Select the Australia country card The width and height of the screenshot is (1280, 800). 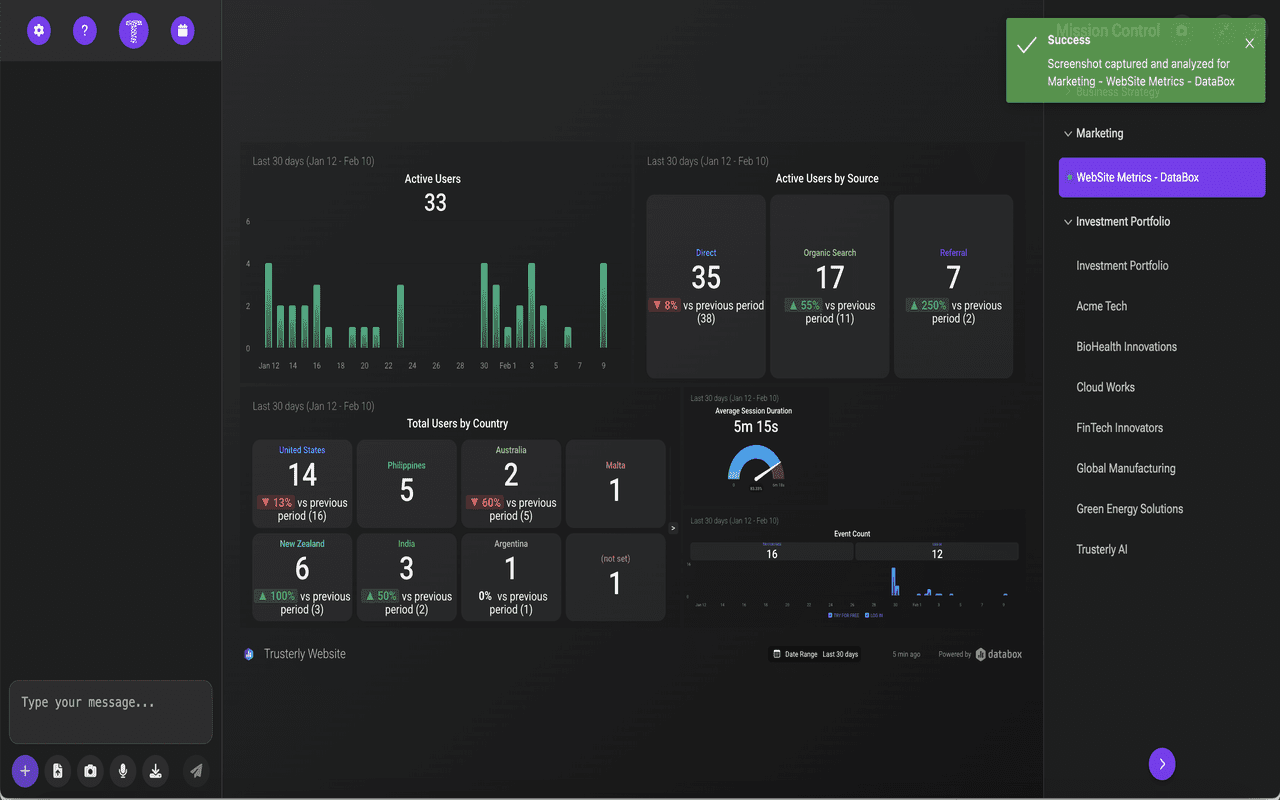[x=511, y=484]
